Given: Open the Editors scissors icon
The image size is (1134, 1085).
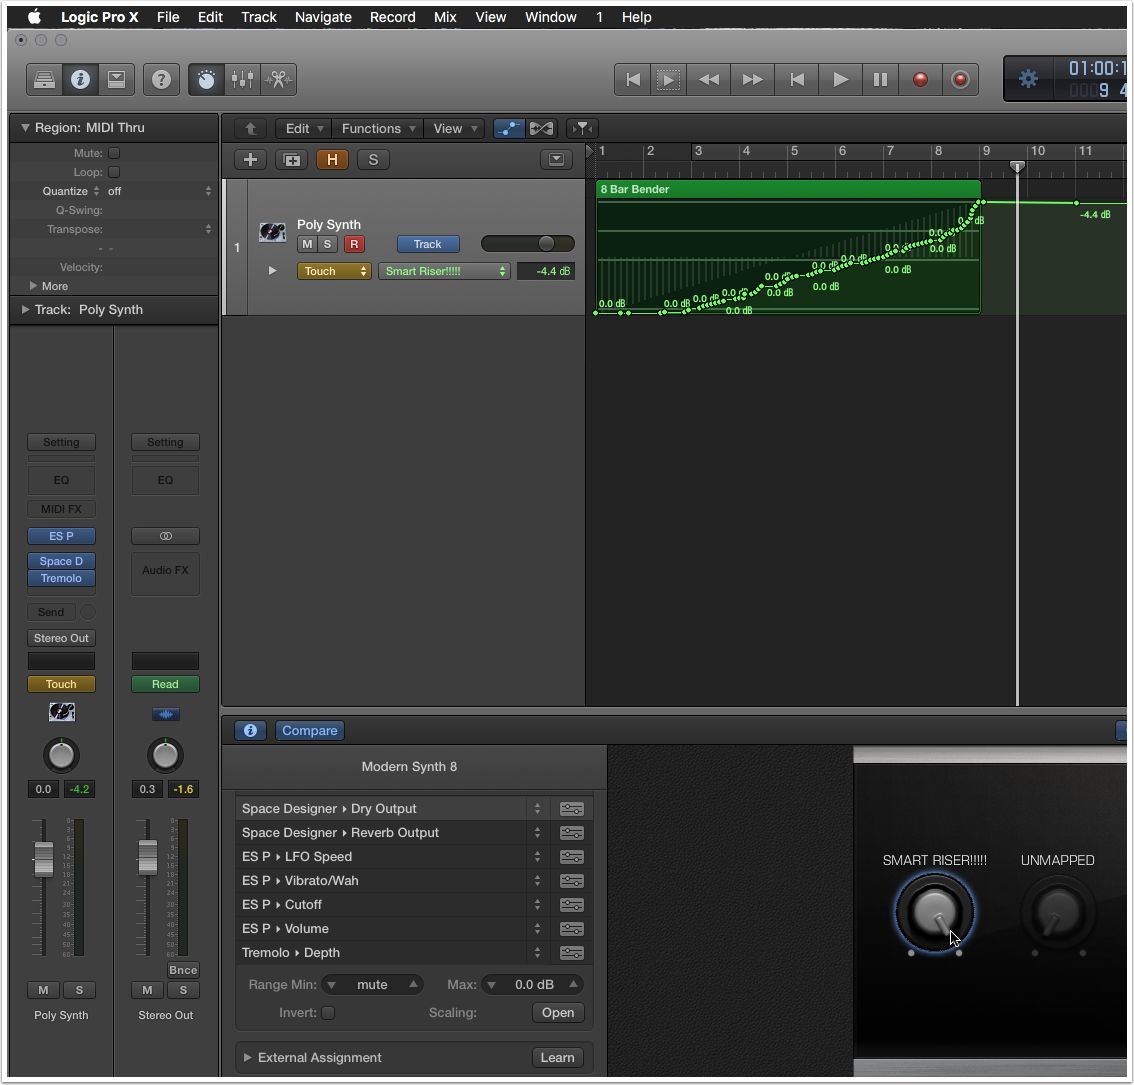Looking at the screenshot, I should [x=278, y=80].
